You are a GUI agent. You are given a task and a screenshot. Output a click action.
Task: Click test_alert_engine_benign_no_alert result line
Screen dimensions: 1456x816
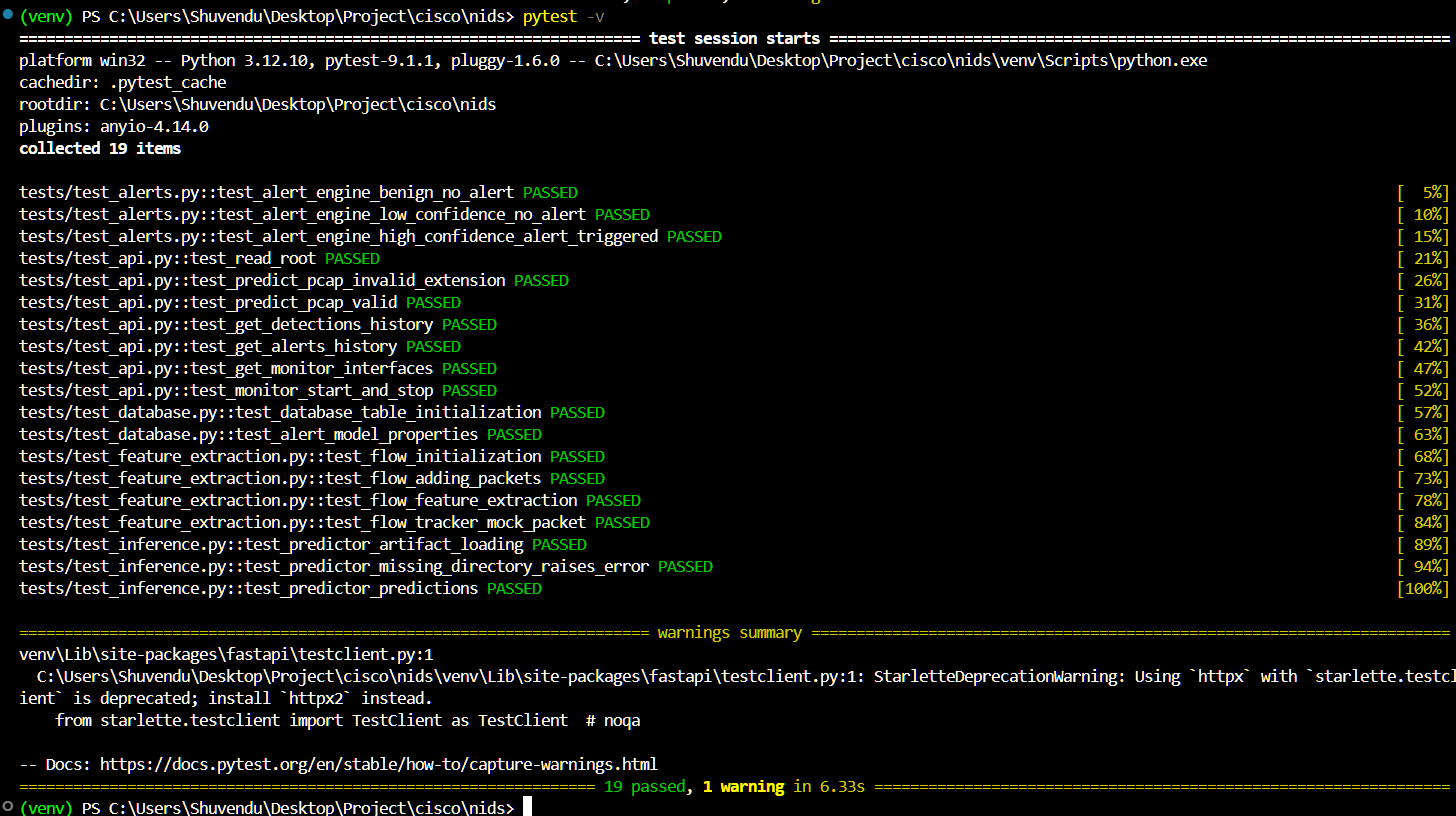298,193
